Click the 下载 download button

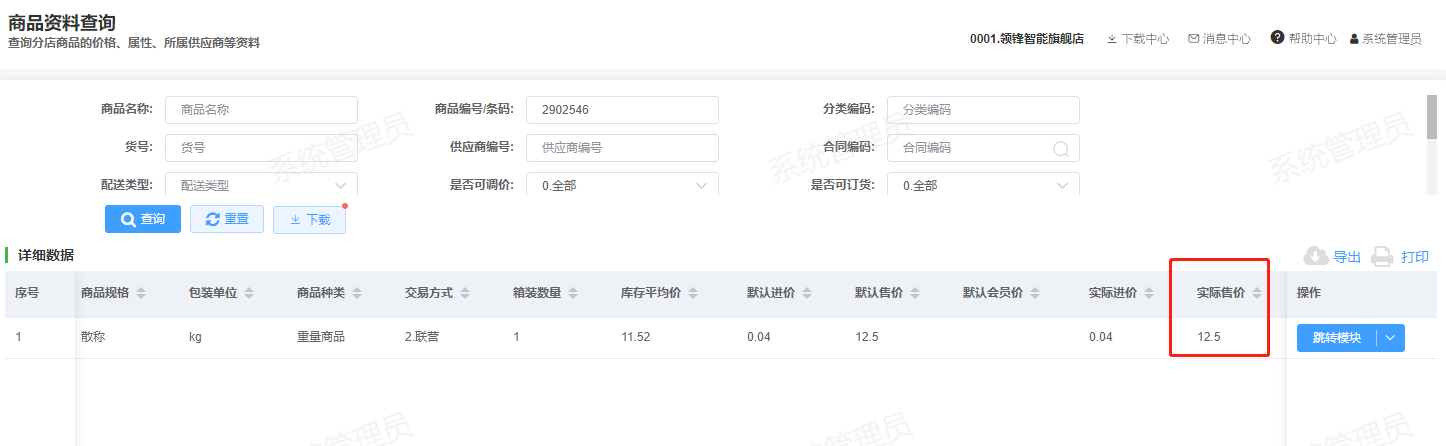click(309, 219)
